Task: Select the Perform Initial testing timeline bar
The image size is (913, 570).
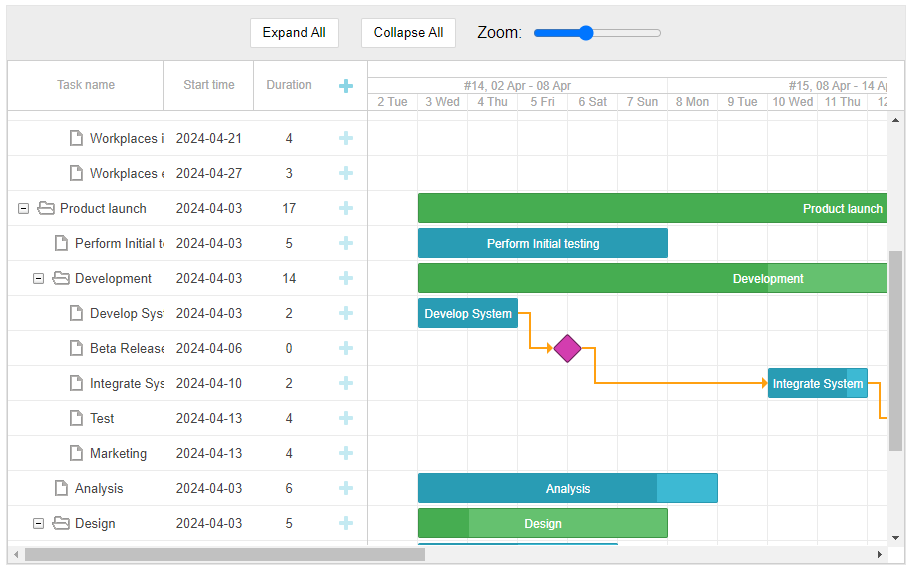Action: [x=543, y=243]
